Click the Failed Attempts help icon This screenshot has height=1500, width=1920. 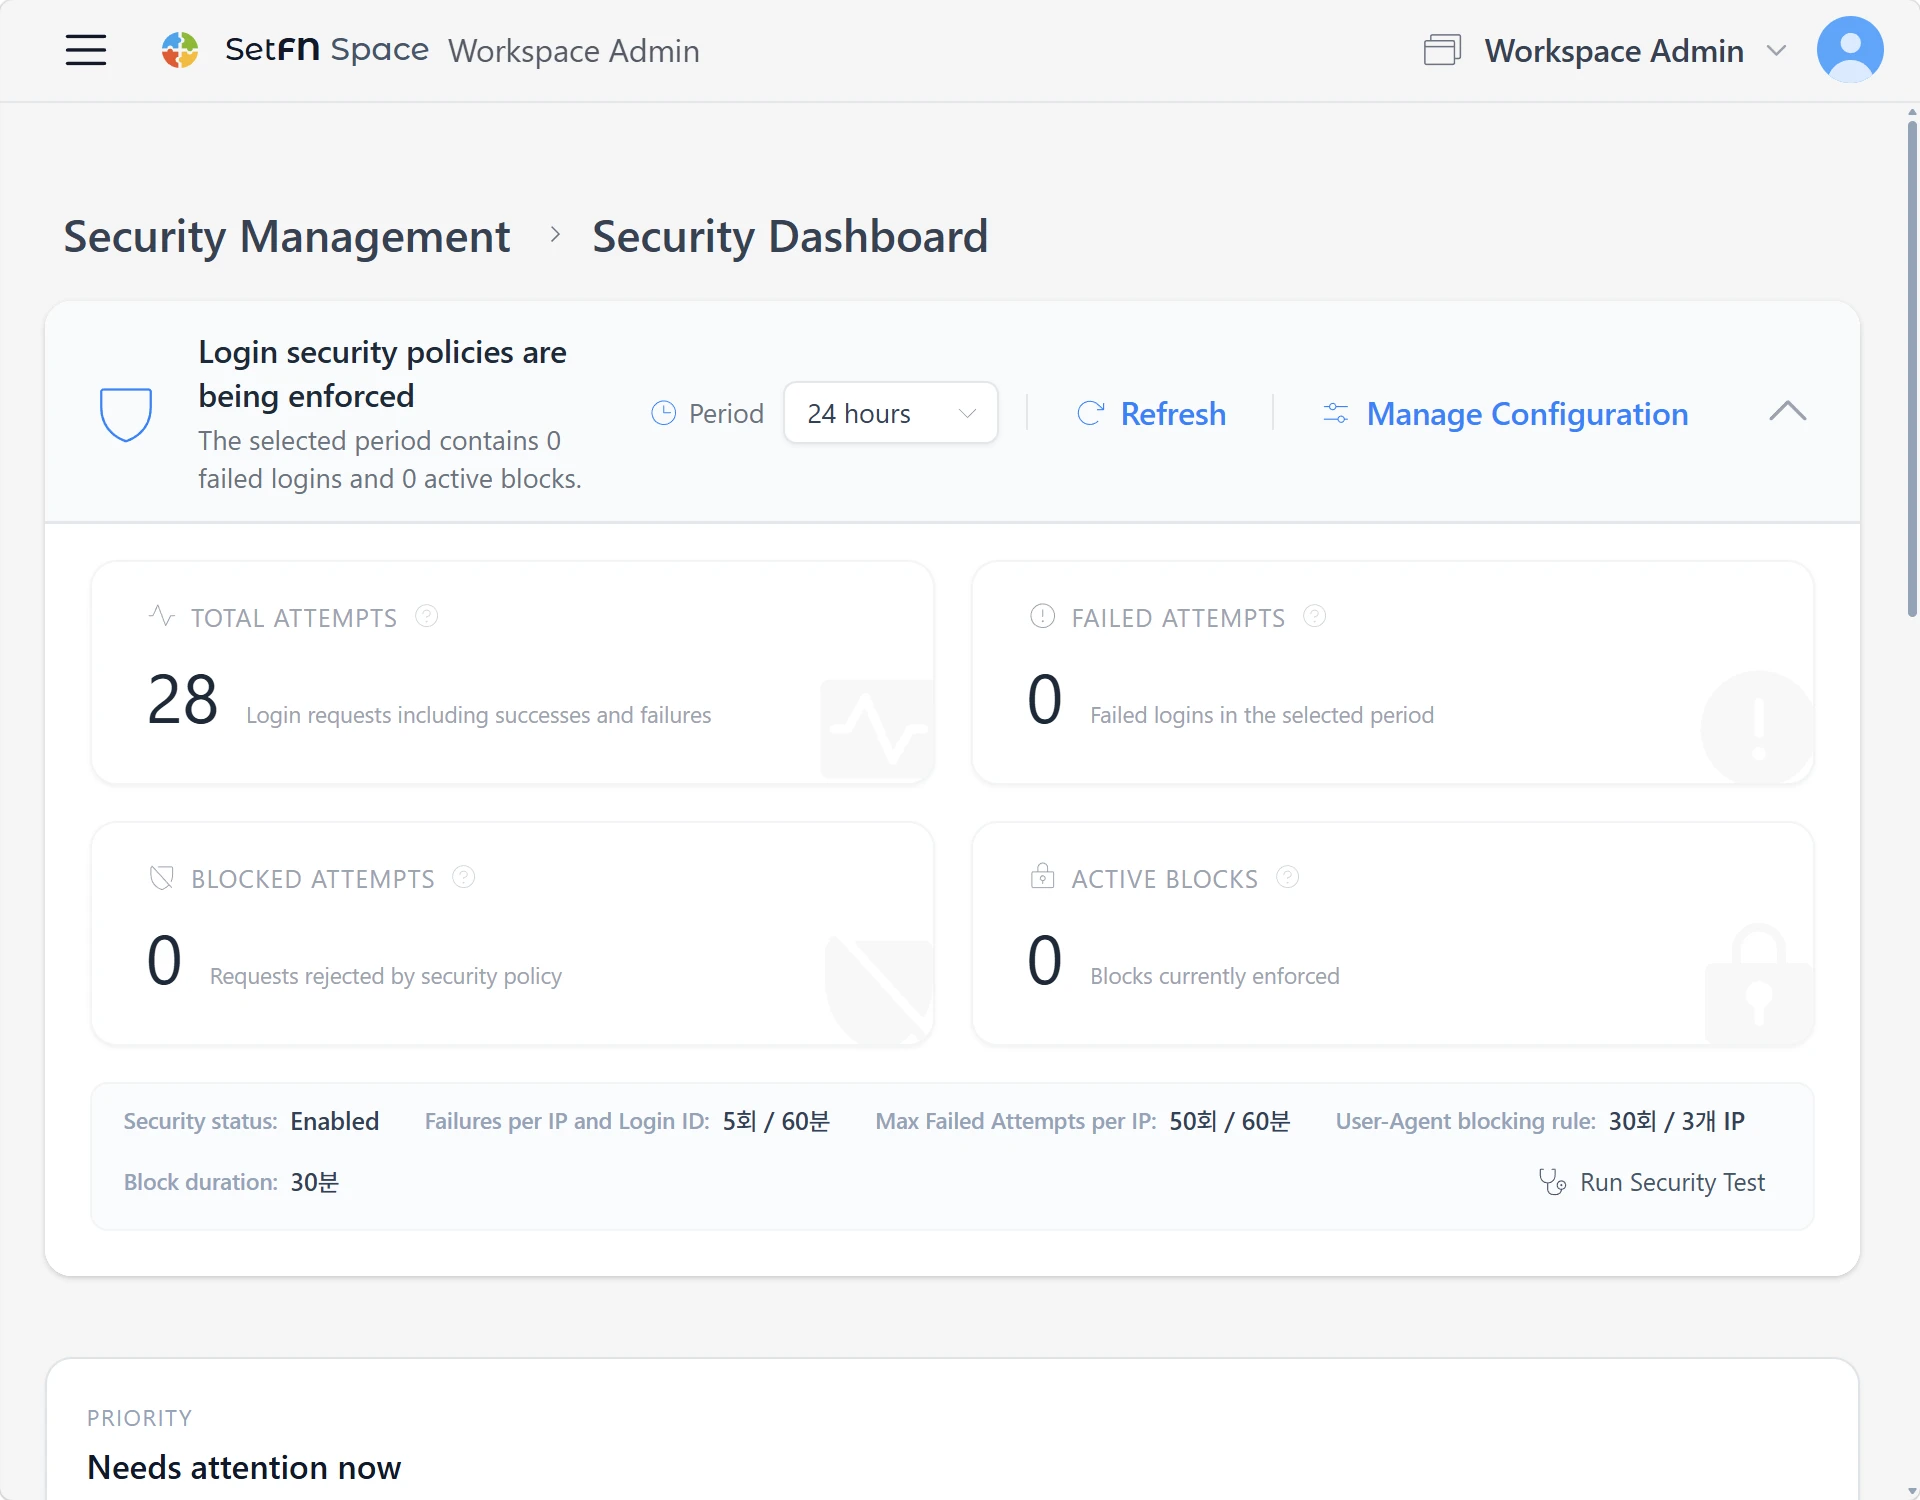point(1315,616)
